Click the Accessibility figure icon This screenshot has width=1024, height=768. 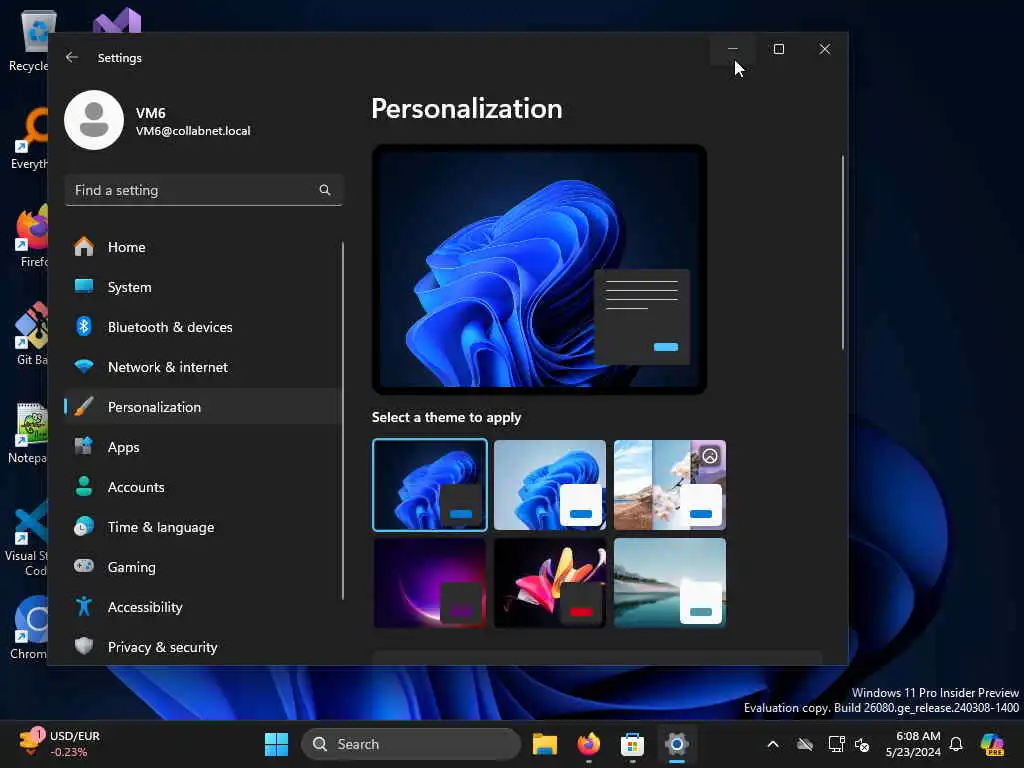point(84,606)
